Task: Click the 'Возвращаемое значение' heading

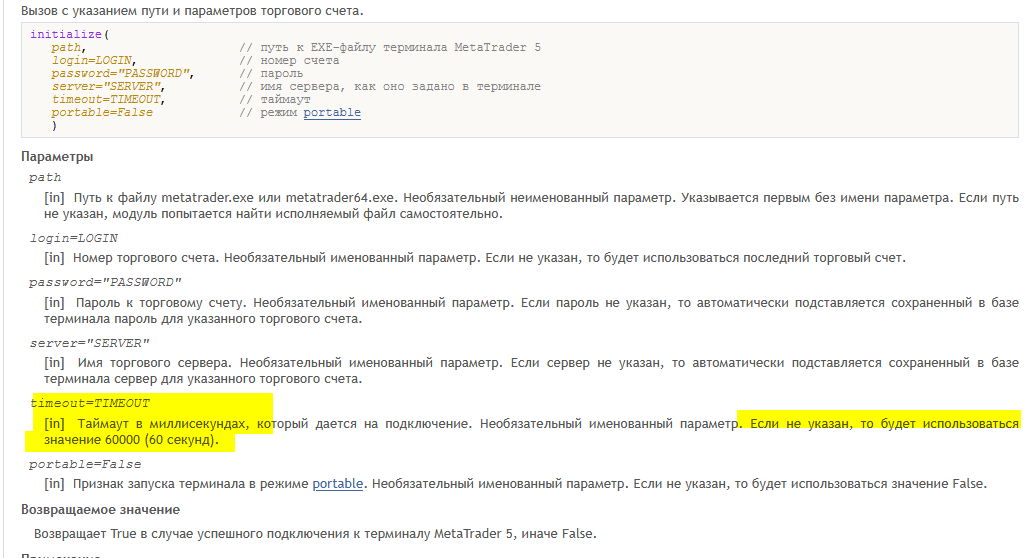Action: 100,510
